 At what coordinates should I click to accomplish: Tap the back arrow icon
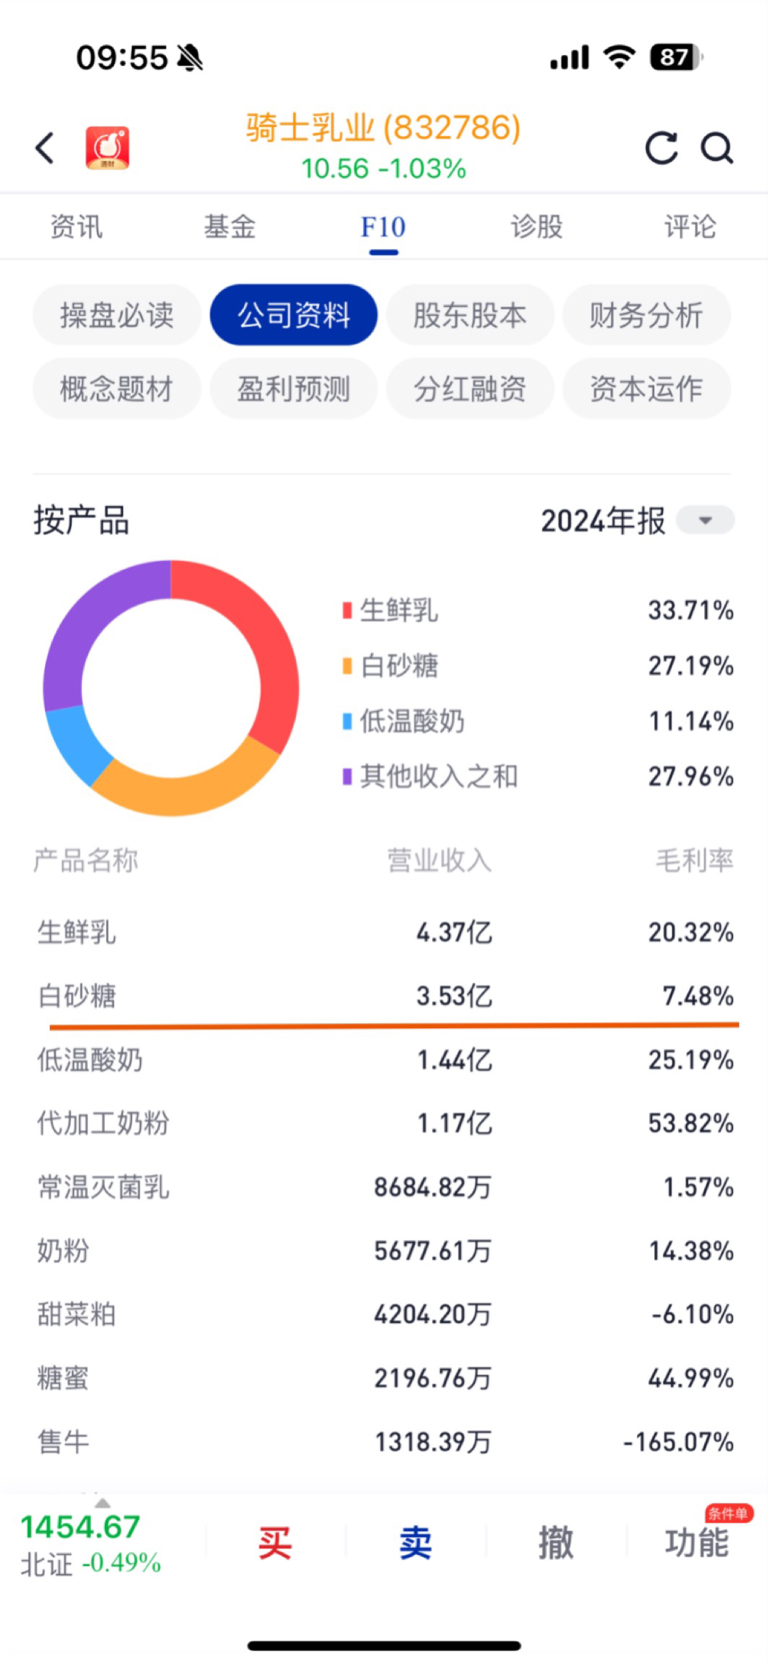click(x=45, y=148)
